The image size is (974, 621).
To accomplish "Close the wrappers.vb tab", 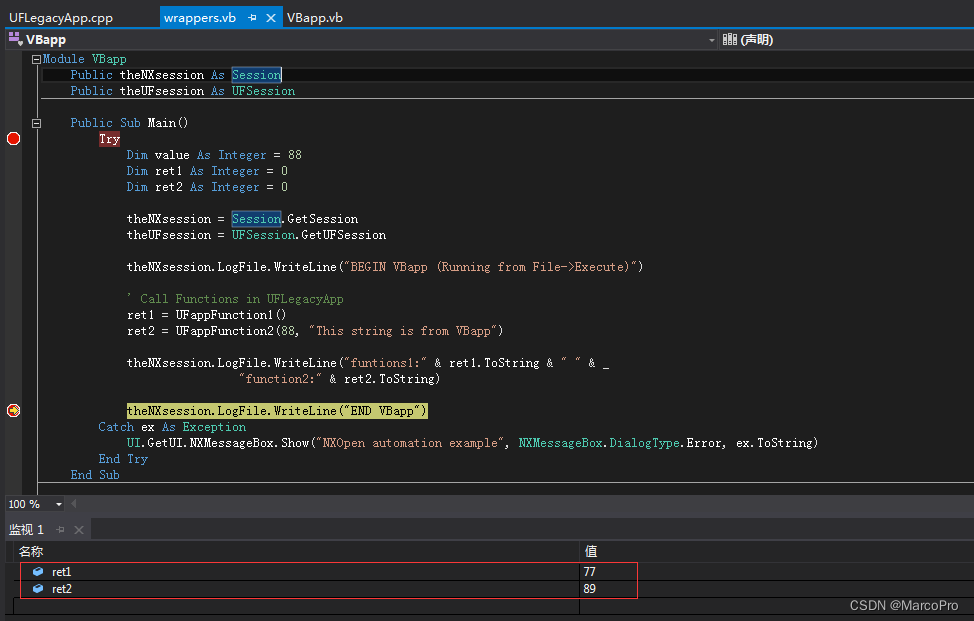I will (x=271, y=17).
